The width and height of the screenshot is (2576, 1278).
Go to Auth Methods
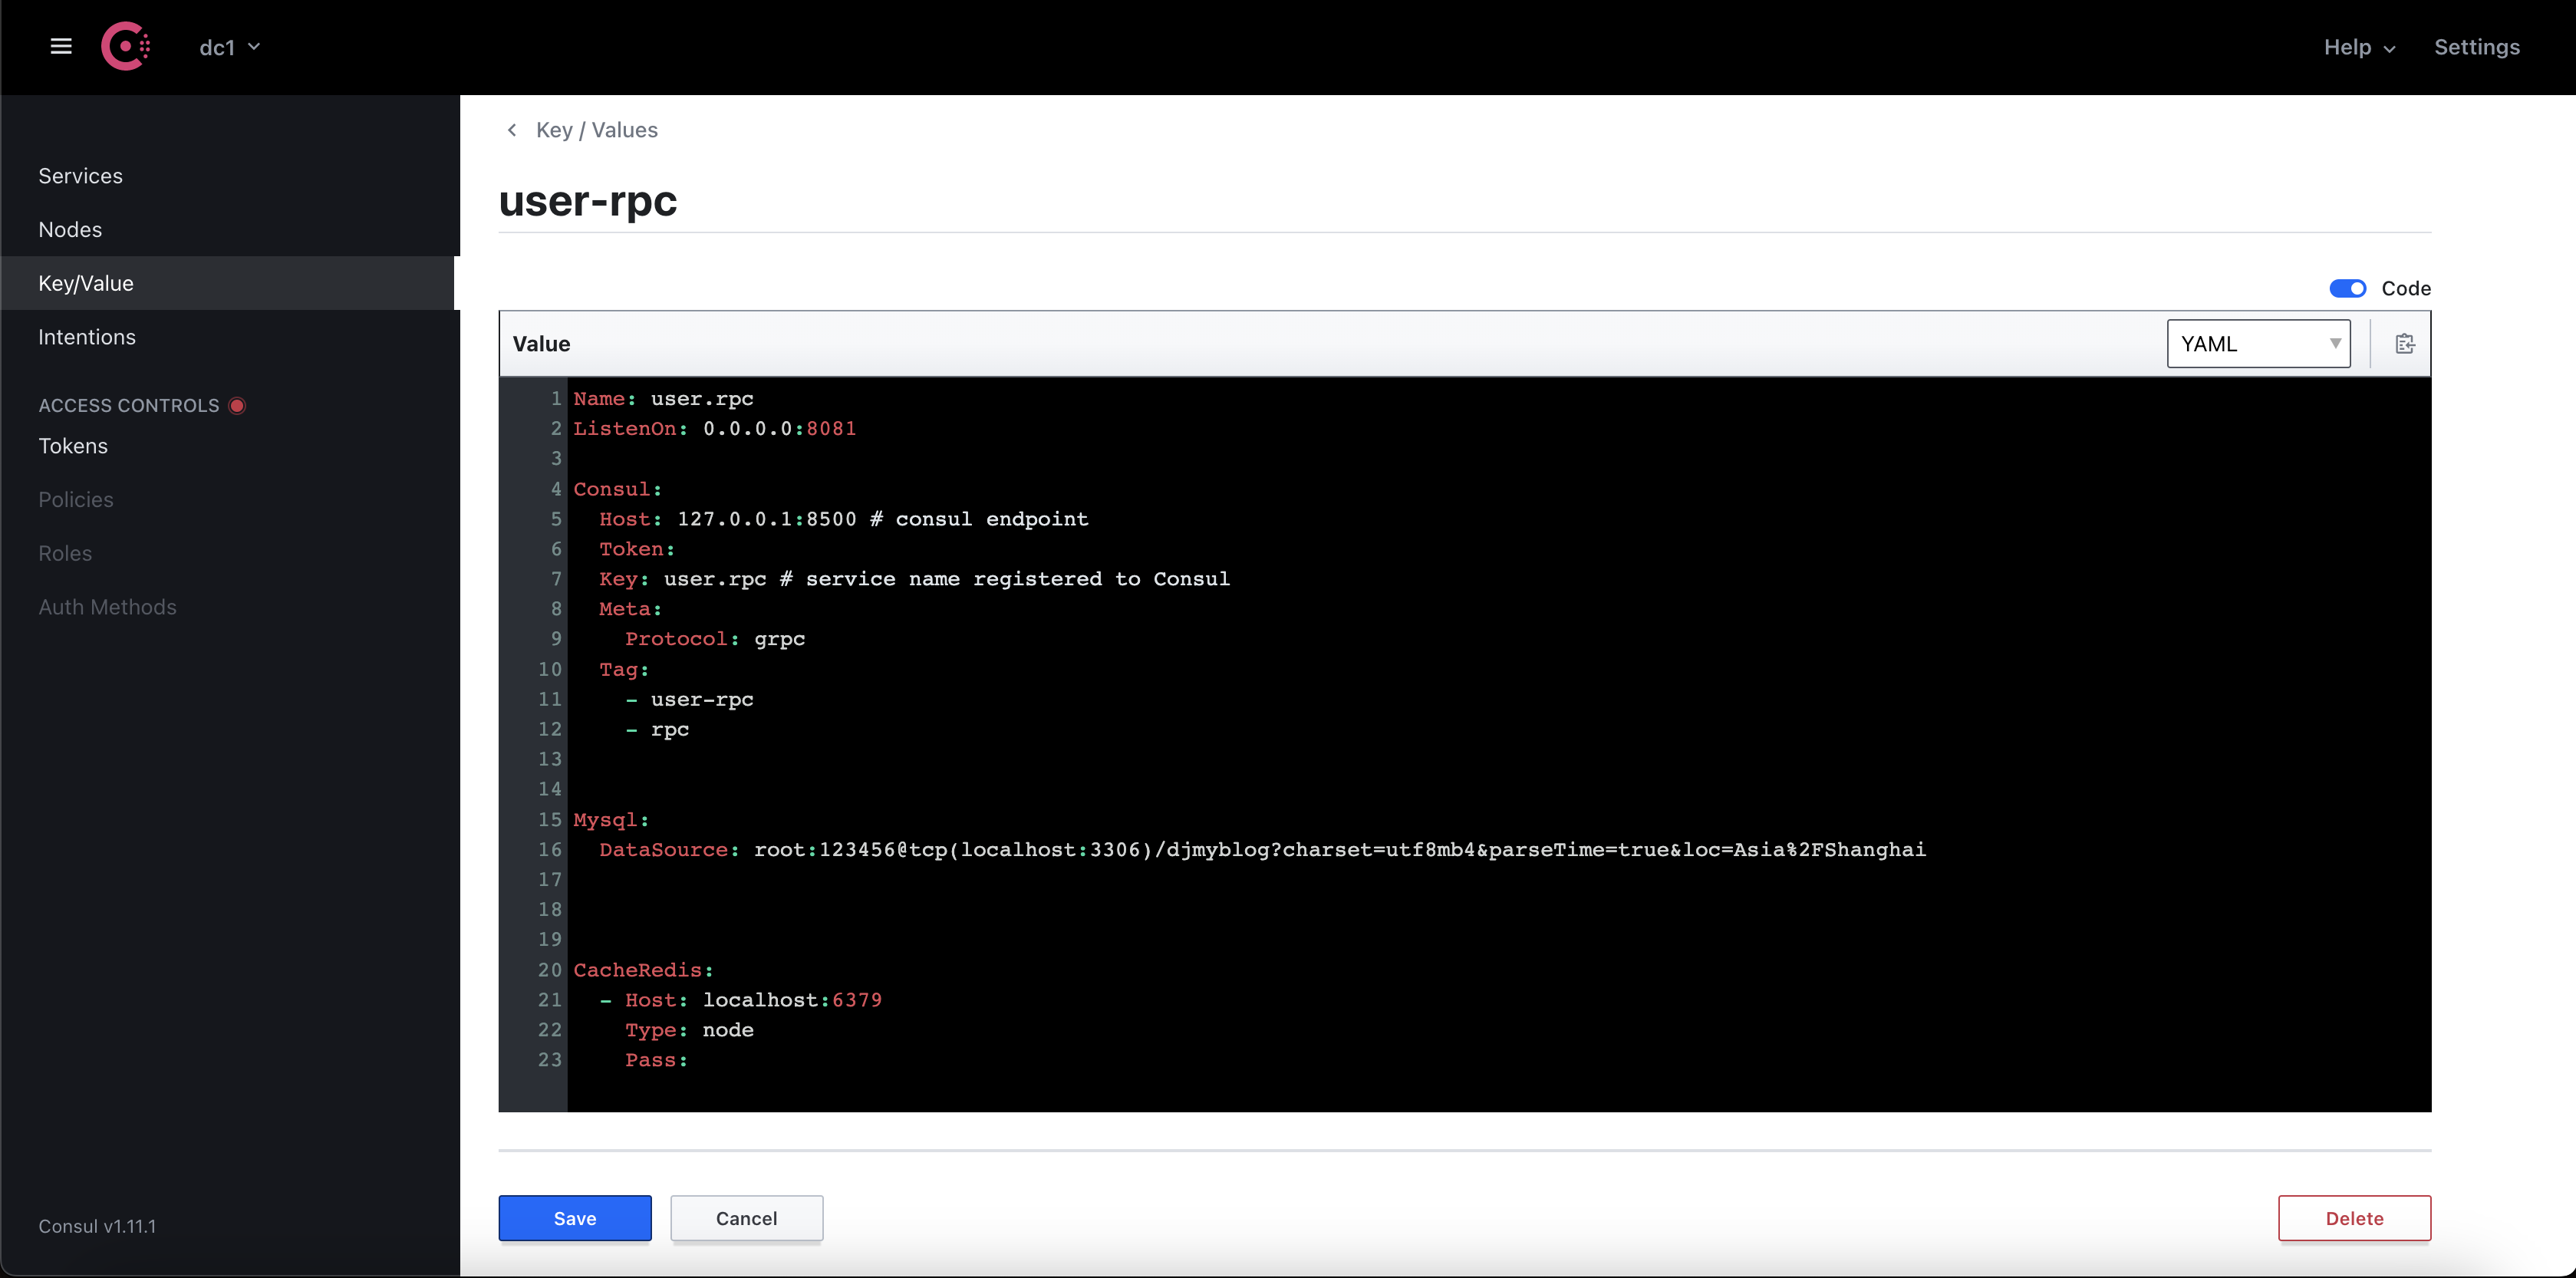[107, 607]
